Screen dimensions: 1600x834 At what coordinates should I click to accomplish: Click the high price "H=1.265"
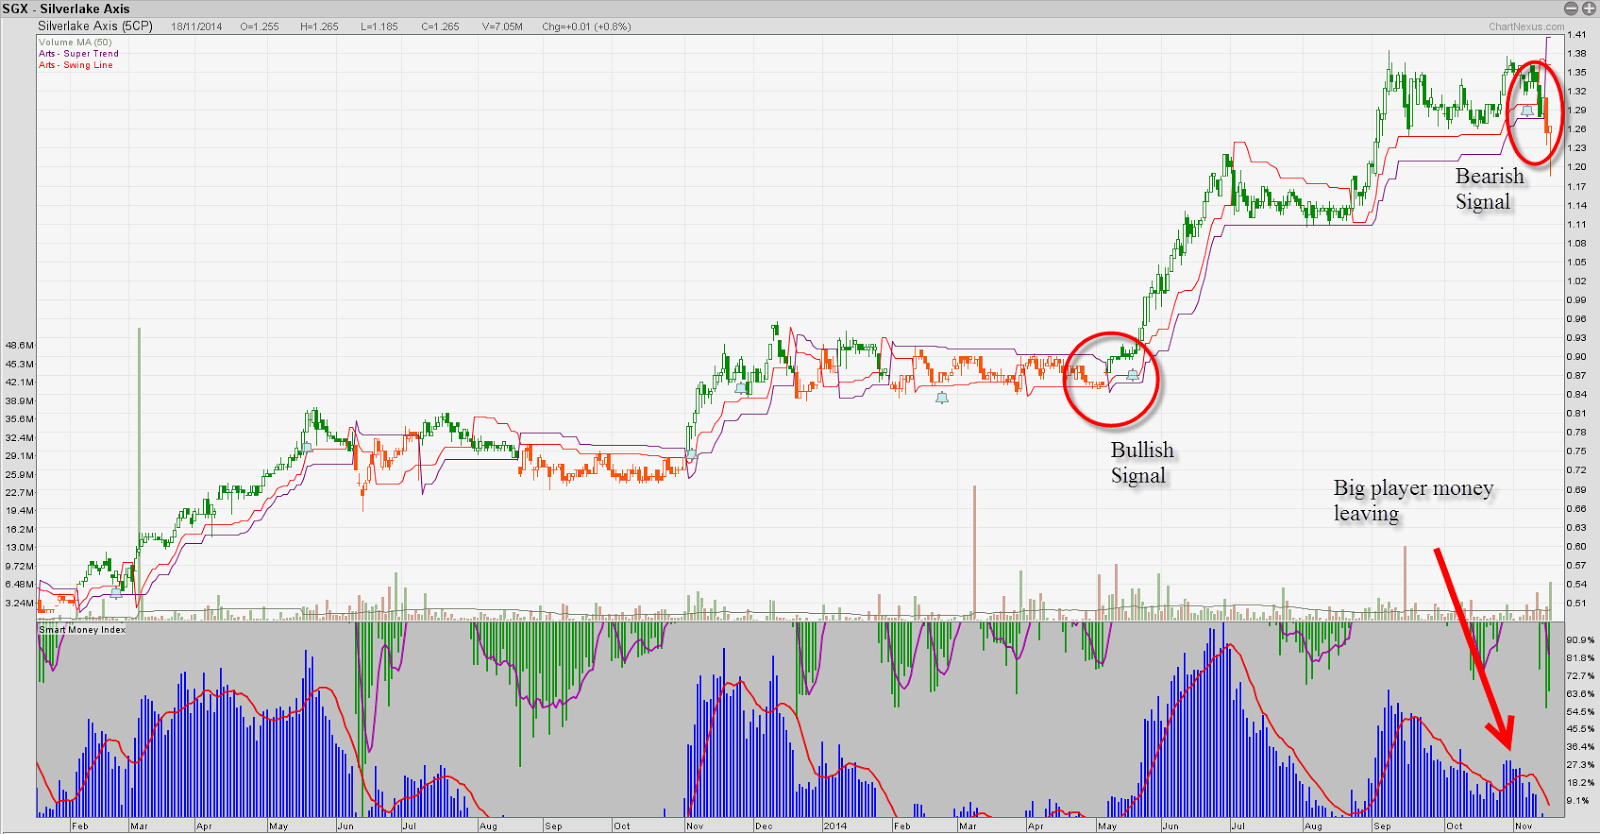(x=319, y=27)
